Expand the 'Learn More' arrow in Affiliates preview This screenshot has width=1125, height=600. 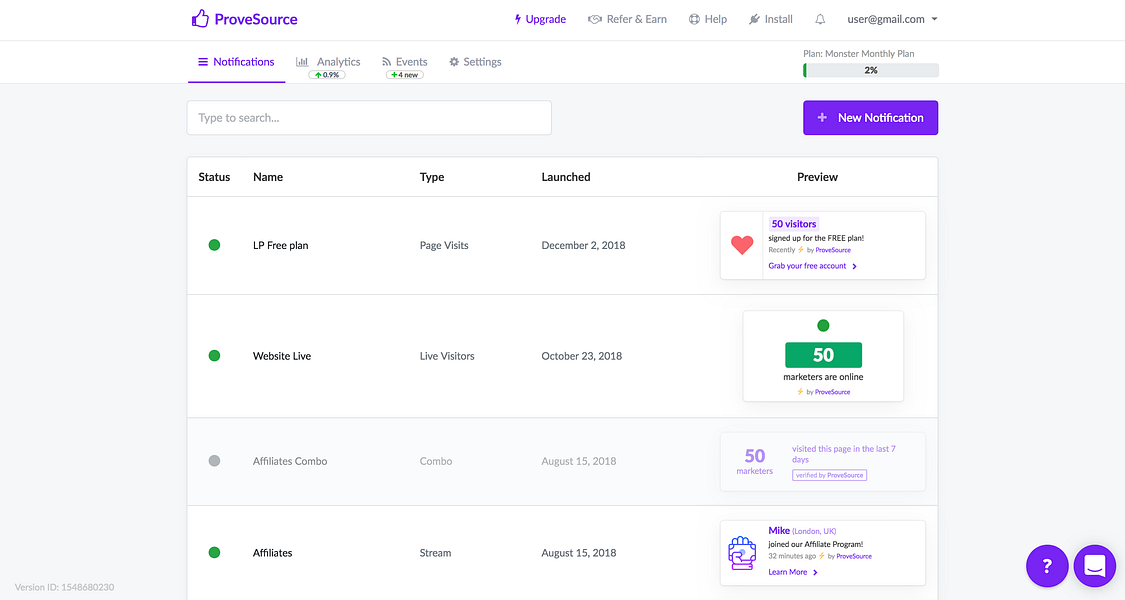[814, 571]
